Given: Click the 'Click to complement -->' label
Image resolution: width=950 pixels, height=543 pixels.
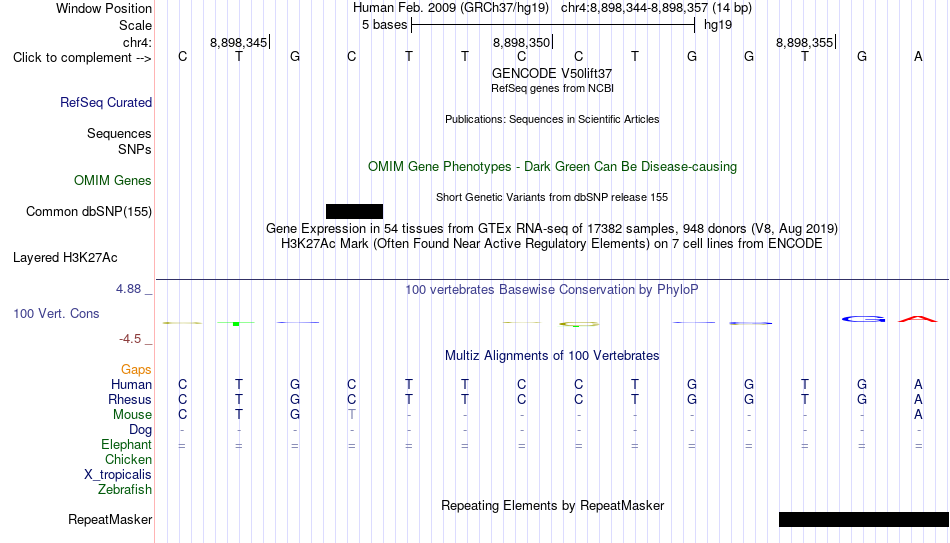Looking at the screenshot, I should (82, 58).
